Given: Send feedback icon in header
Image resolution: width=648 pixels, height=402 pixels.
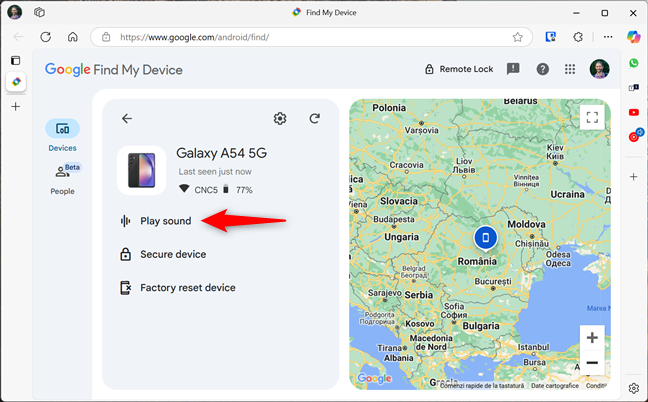Looking at the screenshot, I should tap(513, 69).
